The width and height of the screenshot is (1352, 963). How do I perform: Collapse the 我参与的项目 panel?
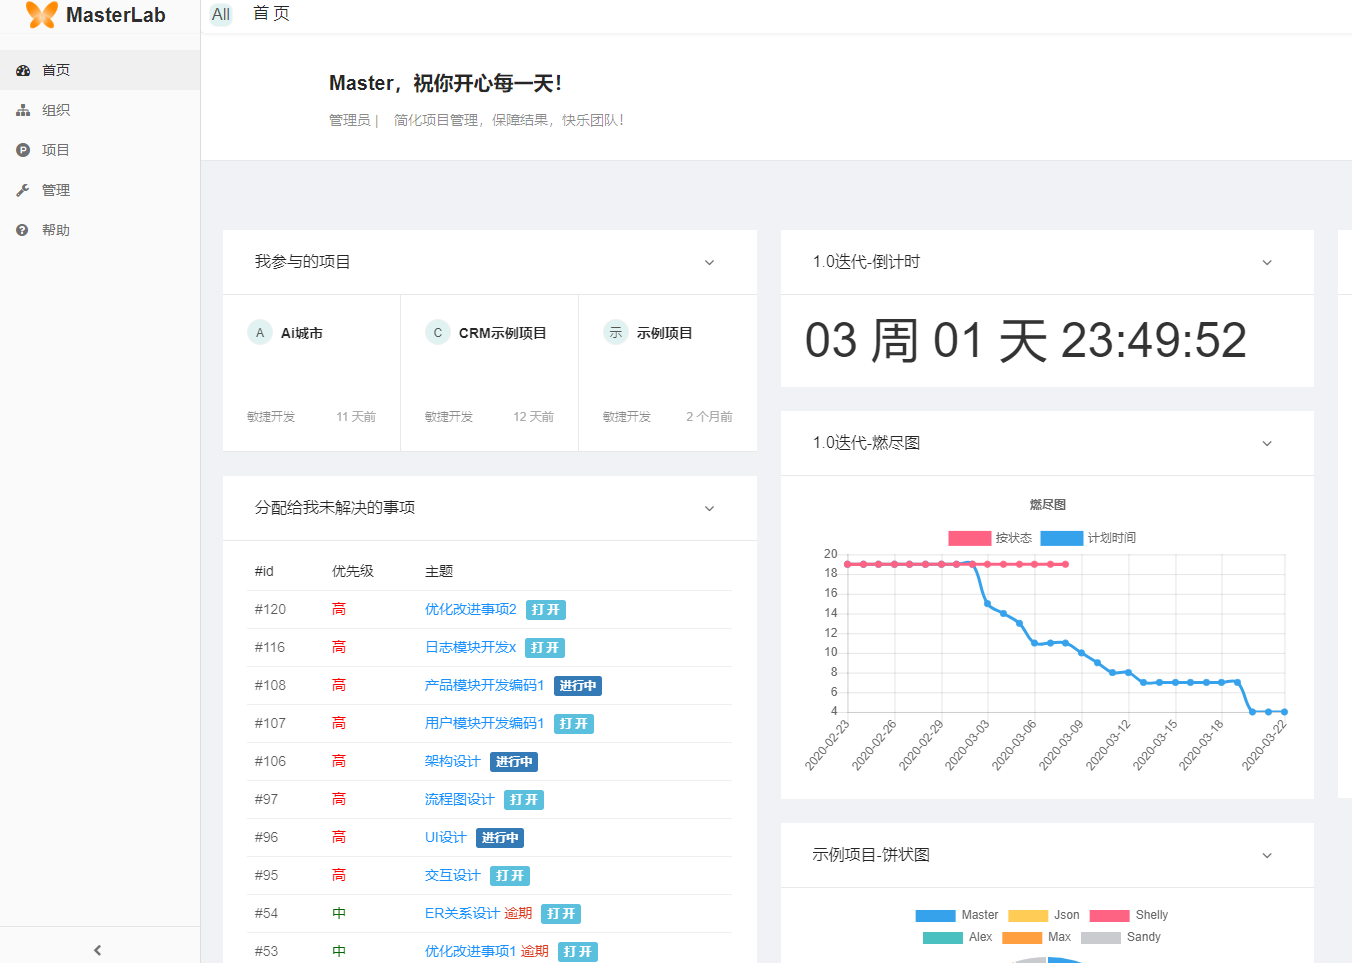[709, 262]
